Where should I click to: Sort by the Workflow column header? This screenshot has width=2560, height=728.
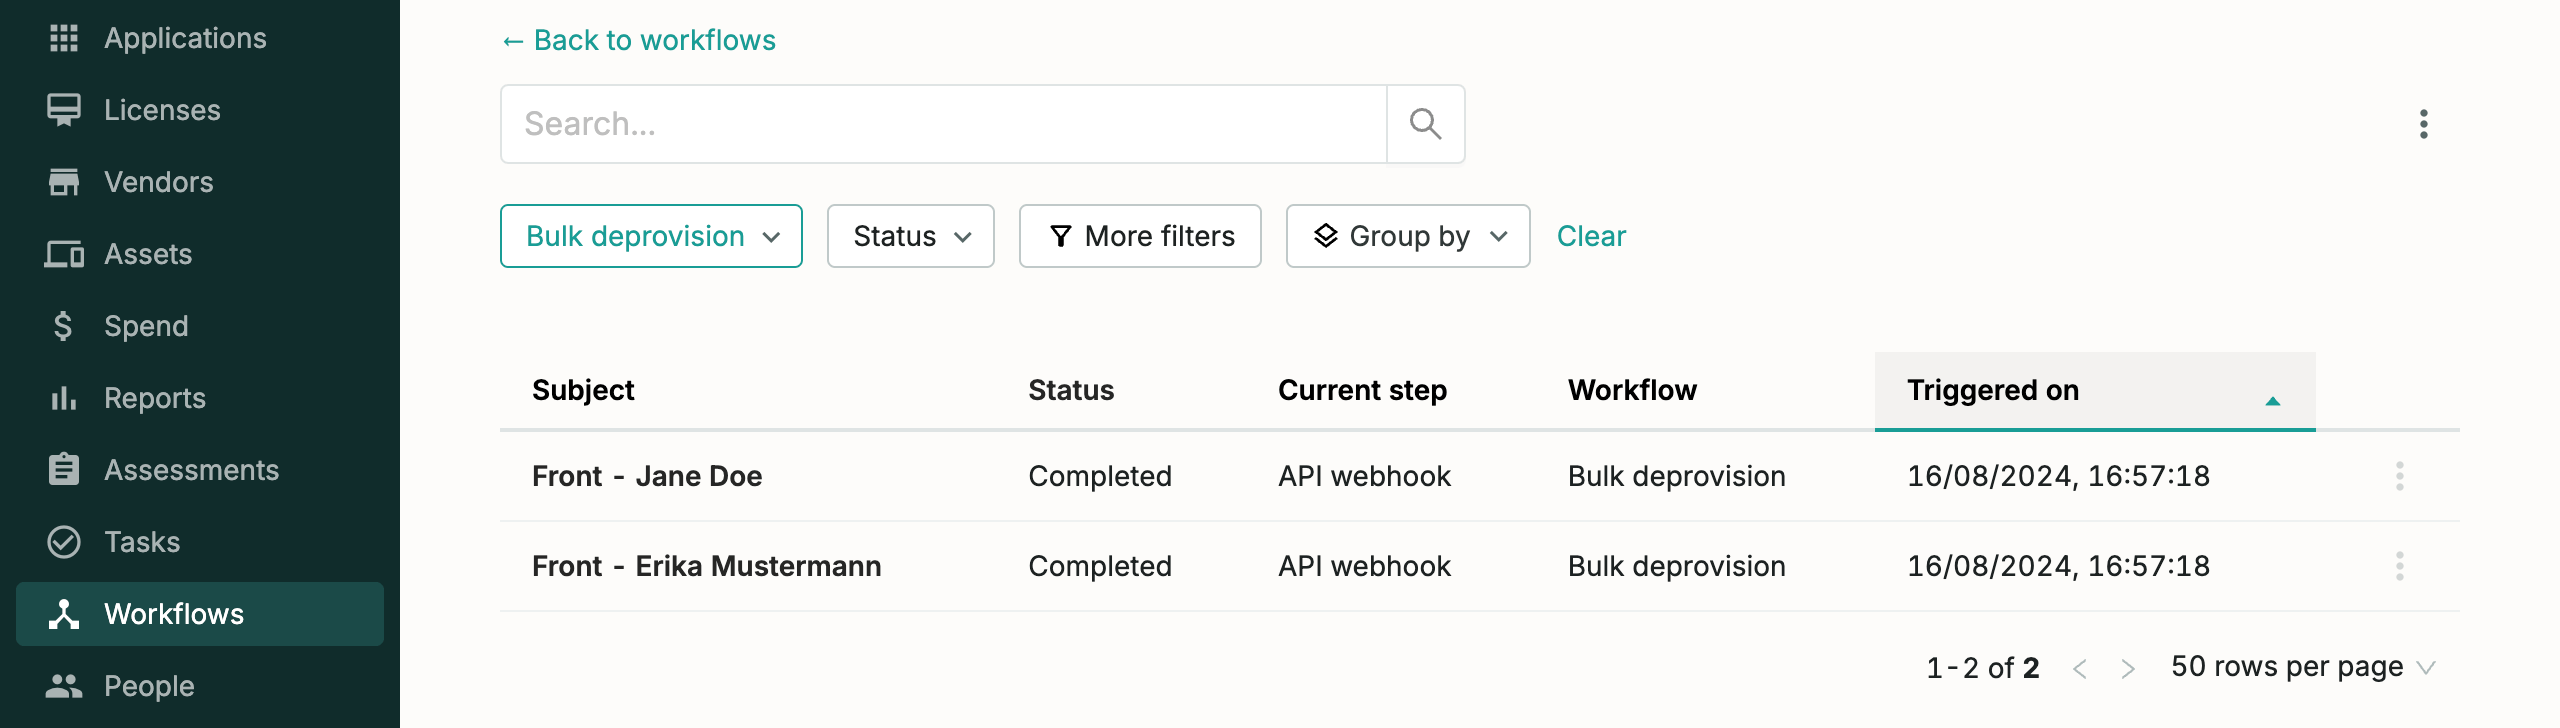(1632, 390)
